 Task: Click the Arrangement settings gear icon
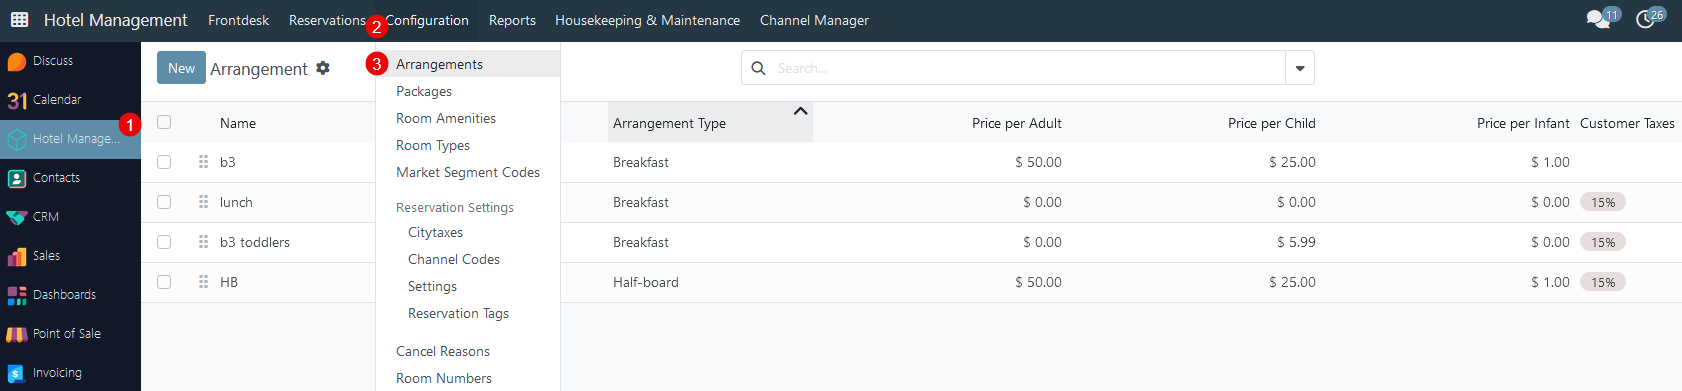pos(323,68)
